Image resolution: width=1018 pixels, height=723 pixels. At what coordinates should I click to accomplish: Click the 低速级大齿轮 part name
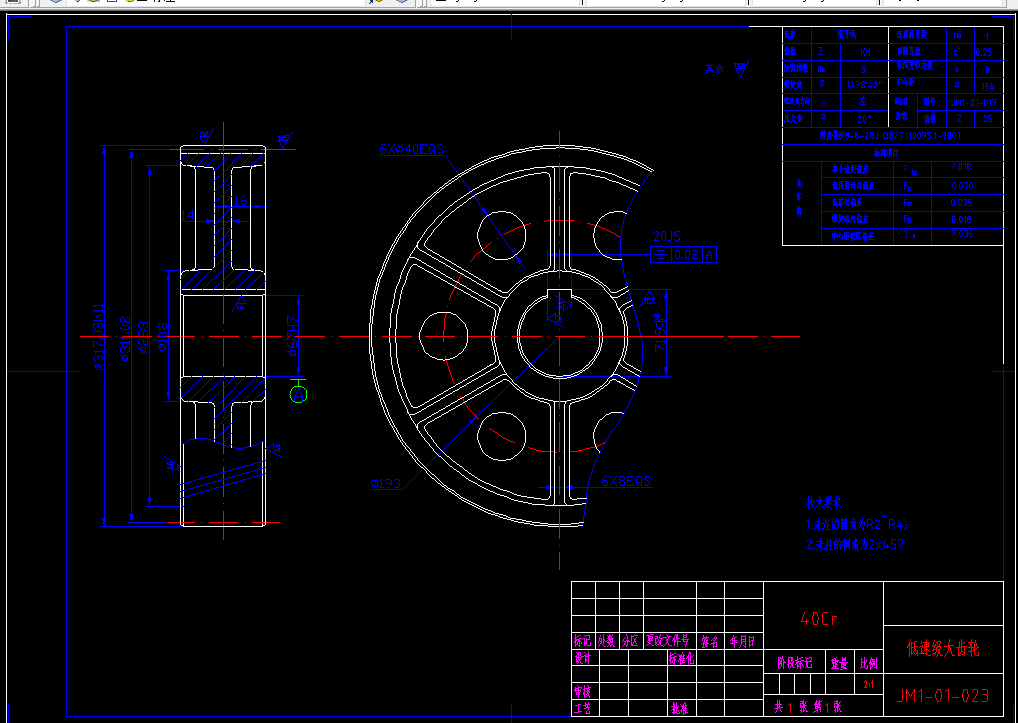click(943, 648)
